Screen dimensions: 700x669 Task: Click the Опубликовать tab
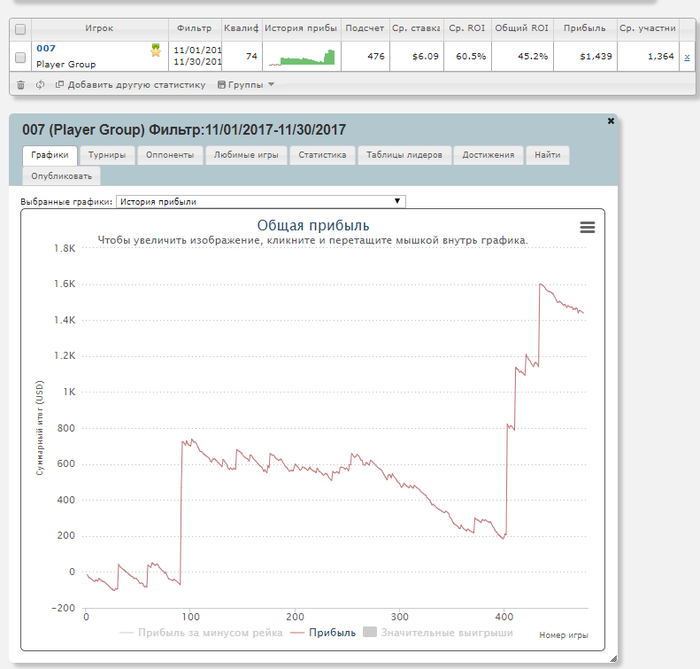[x=61, y=176]
